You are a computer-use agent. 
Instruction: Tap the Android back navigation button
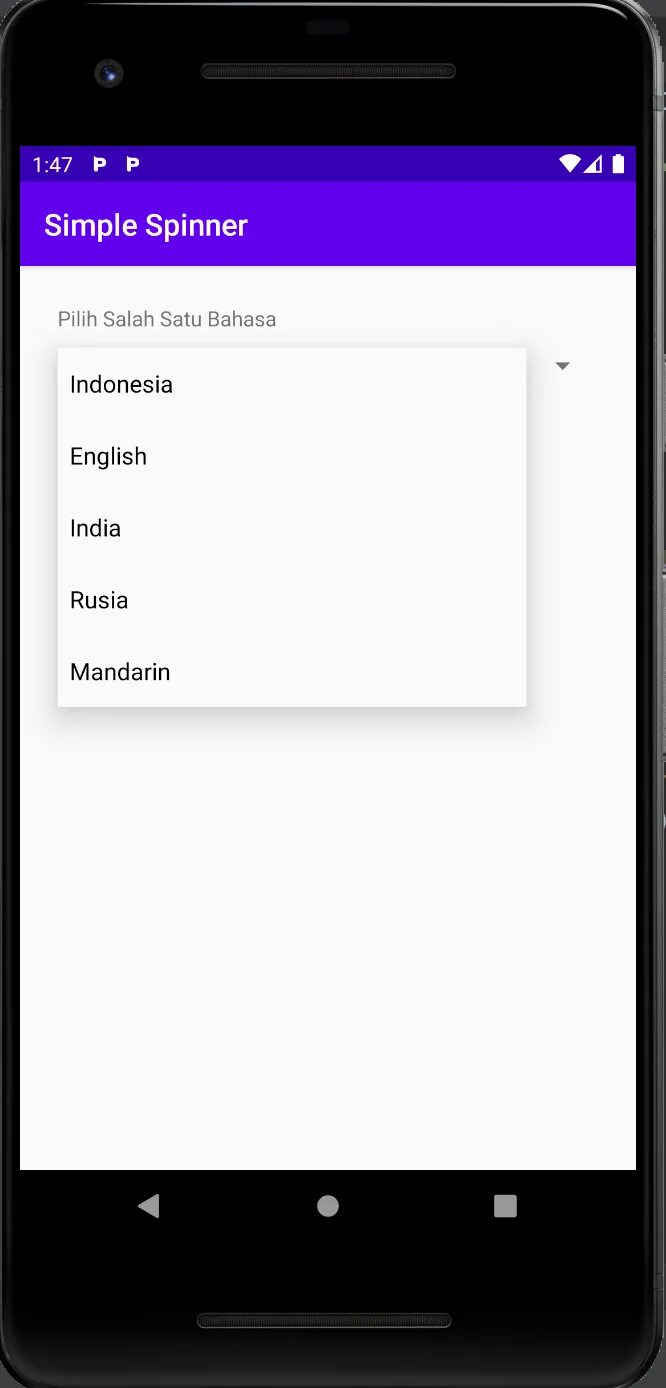pyautogui.click(x=149, y=1206)
